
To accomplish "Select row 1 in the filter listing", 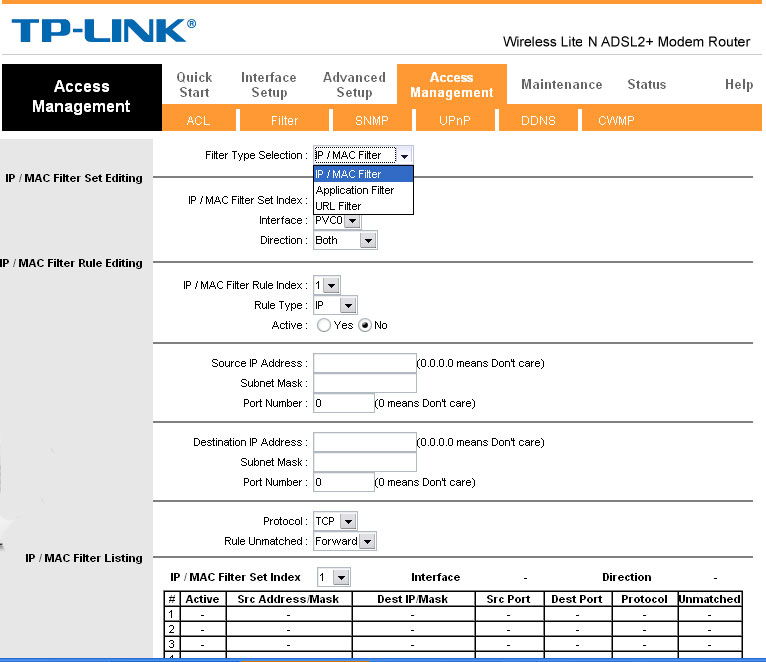I will tap(453, 614).
